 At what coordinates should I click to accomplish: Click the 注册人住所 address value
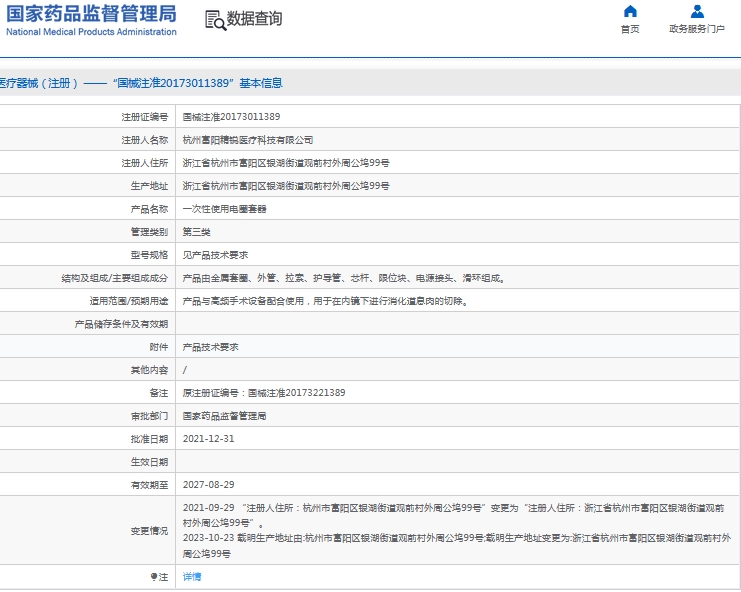tap(286, 163)
